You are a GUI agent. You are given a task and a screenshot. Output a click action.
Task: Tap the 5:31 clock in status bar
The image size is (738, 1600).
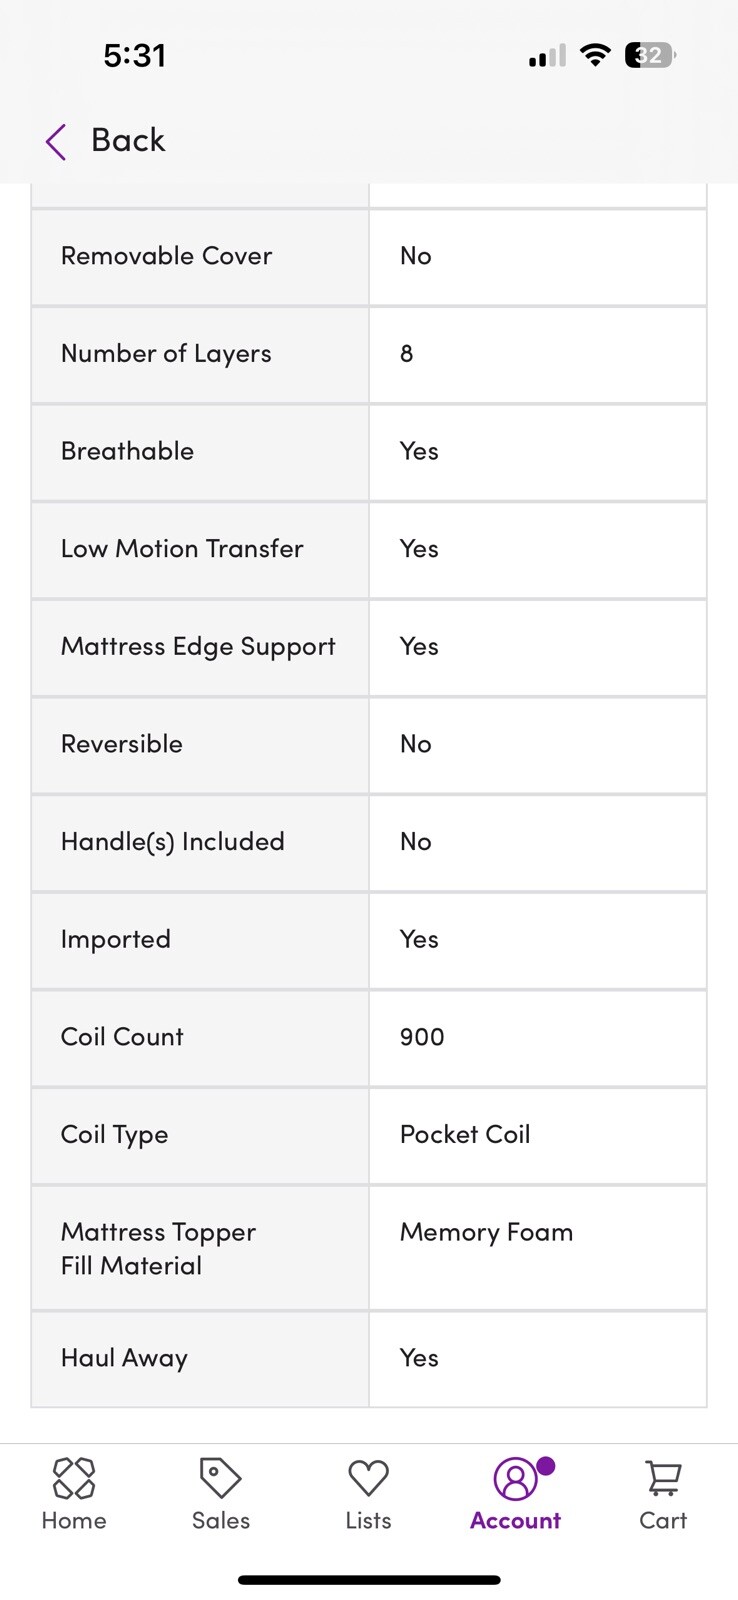coord(135,56)
